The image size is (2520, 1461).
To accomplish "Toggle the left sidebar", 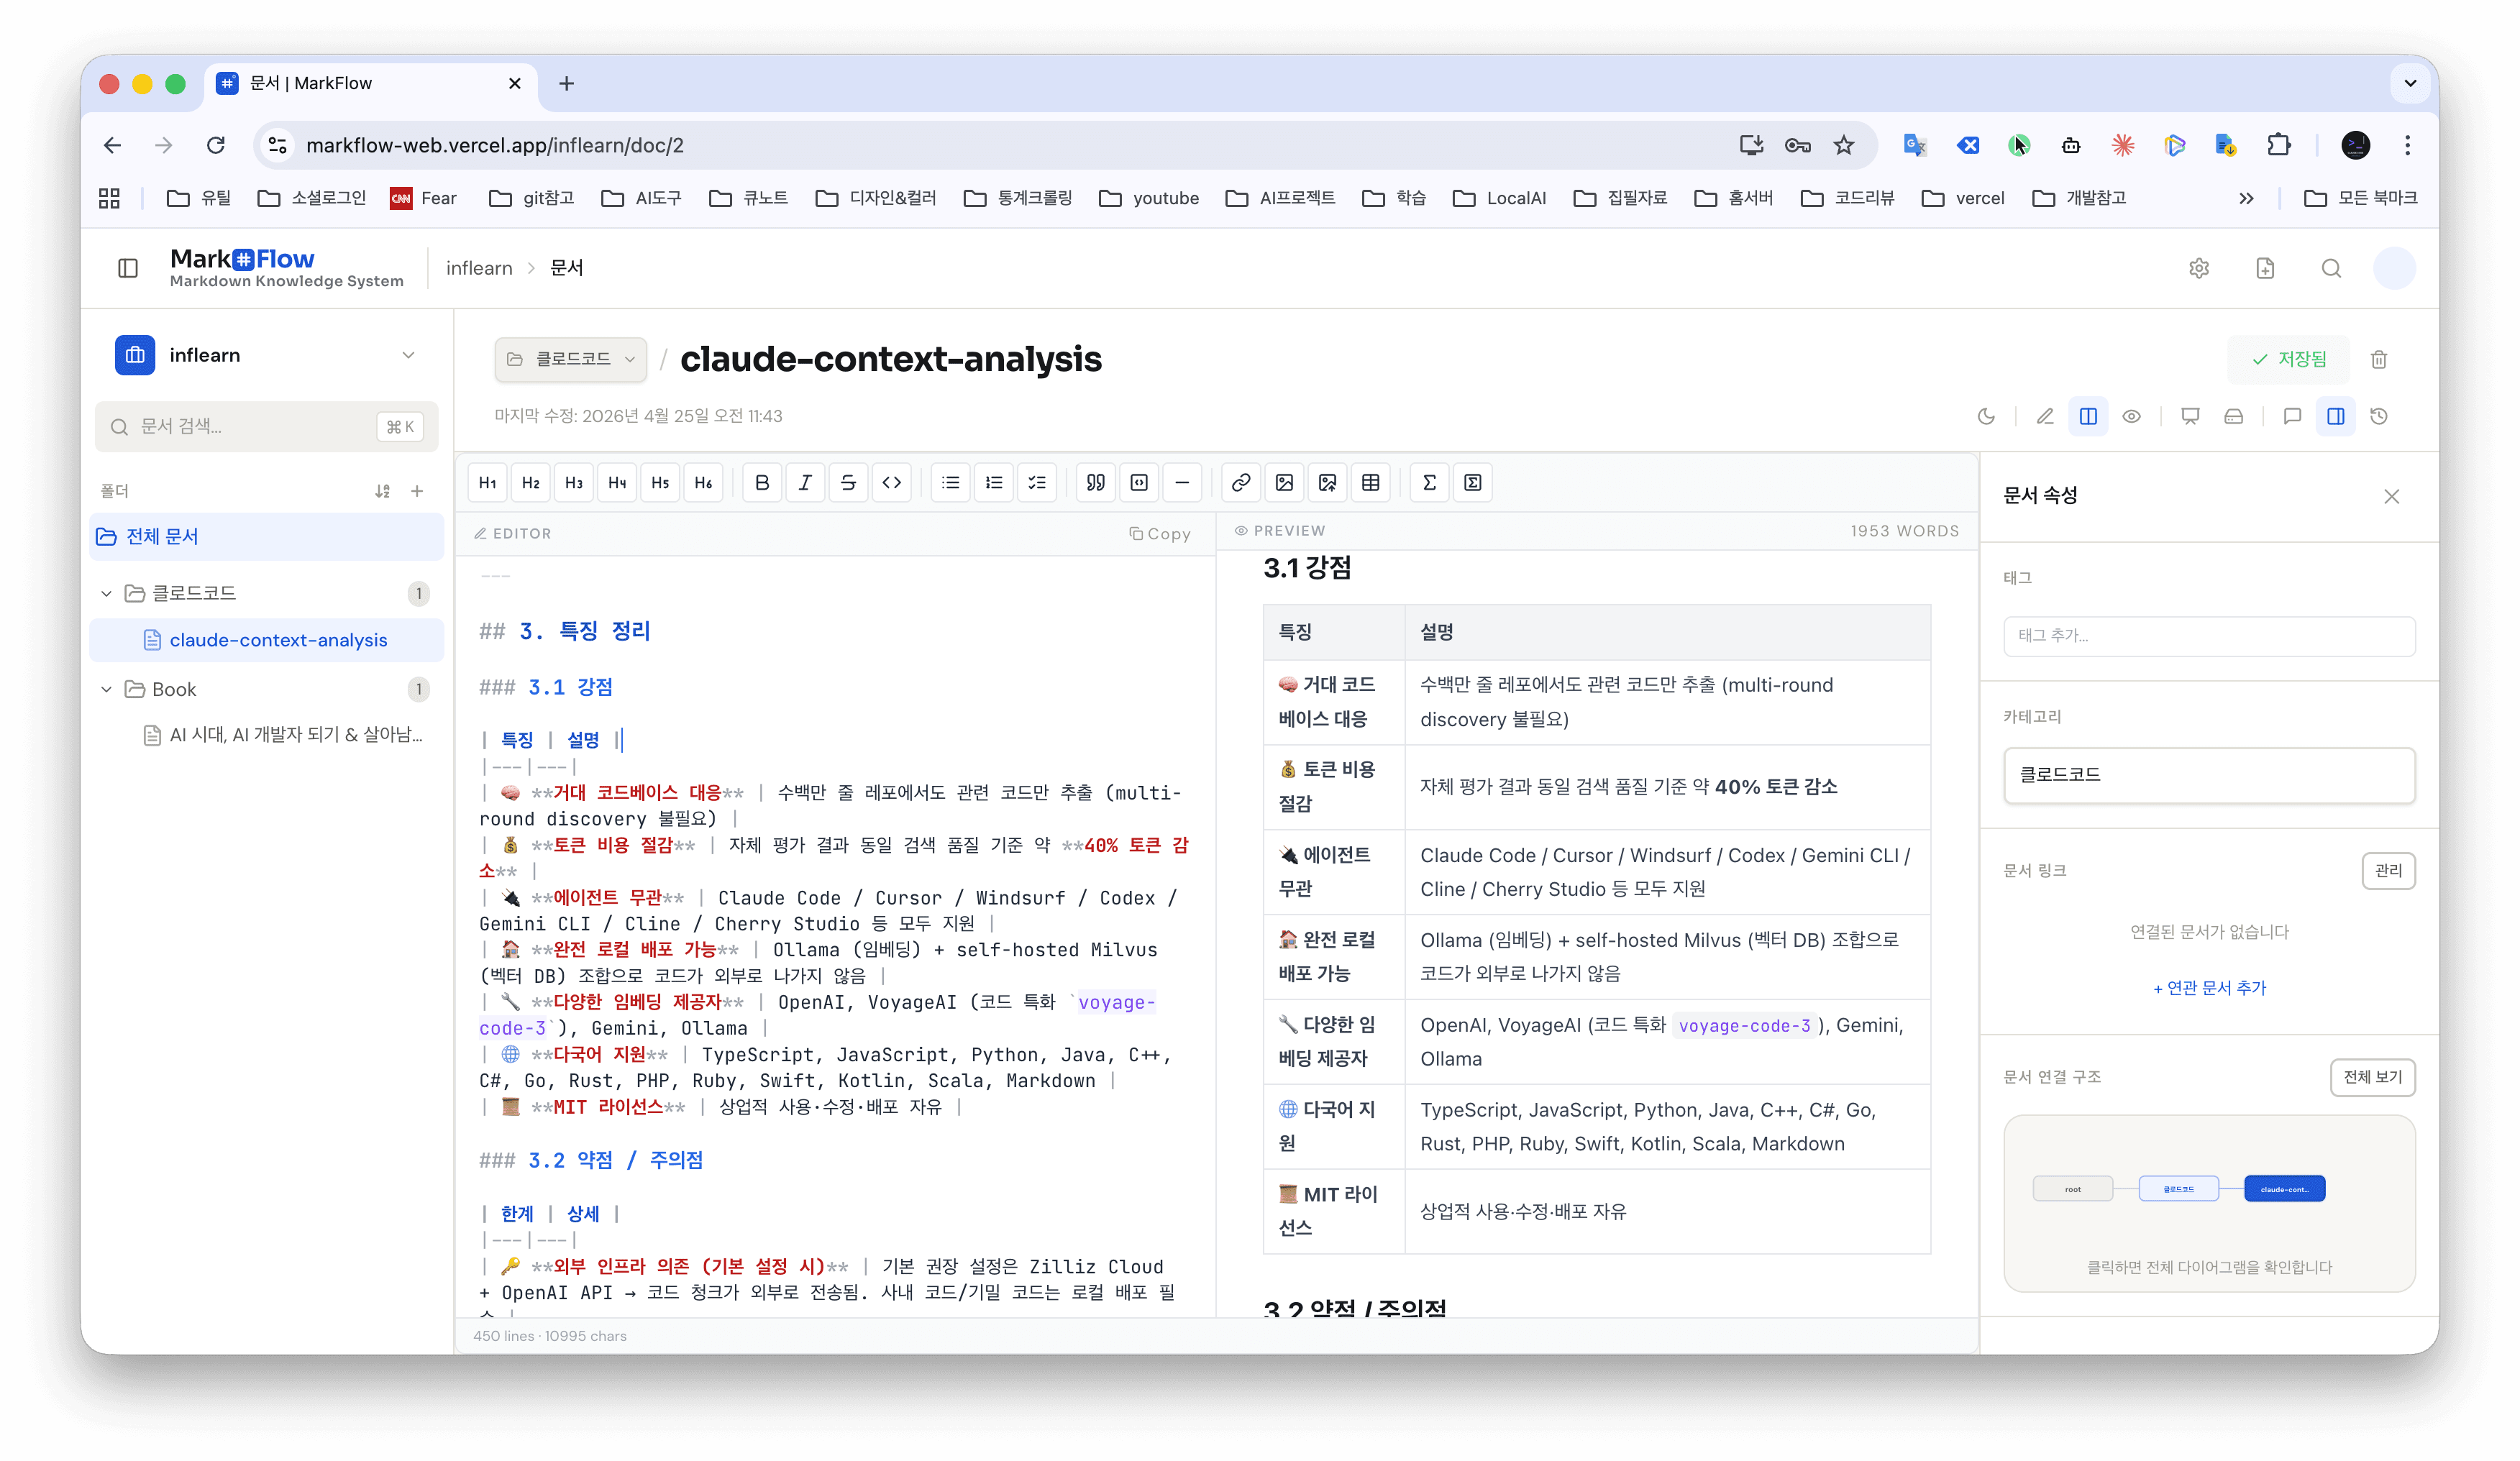I will pos(128,268).
